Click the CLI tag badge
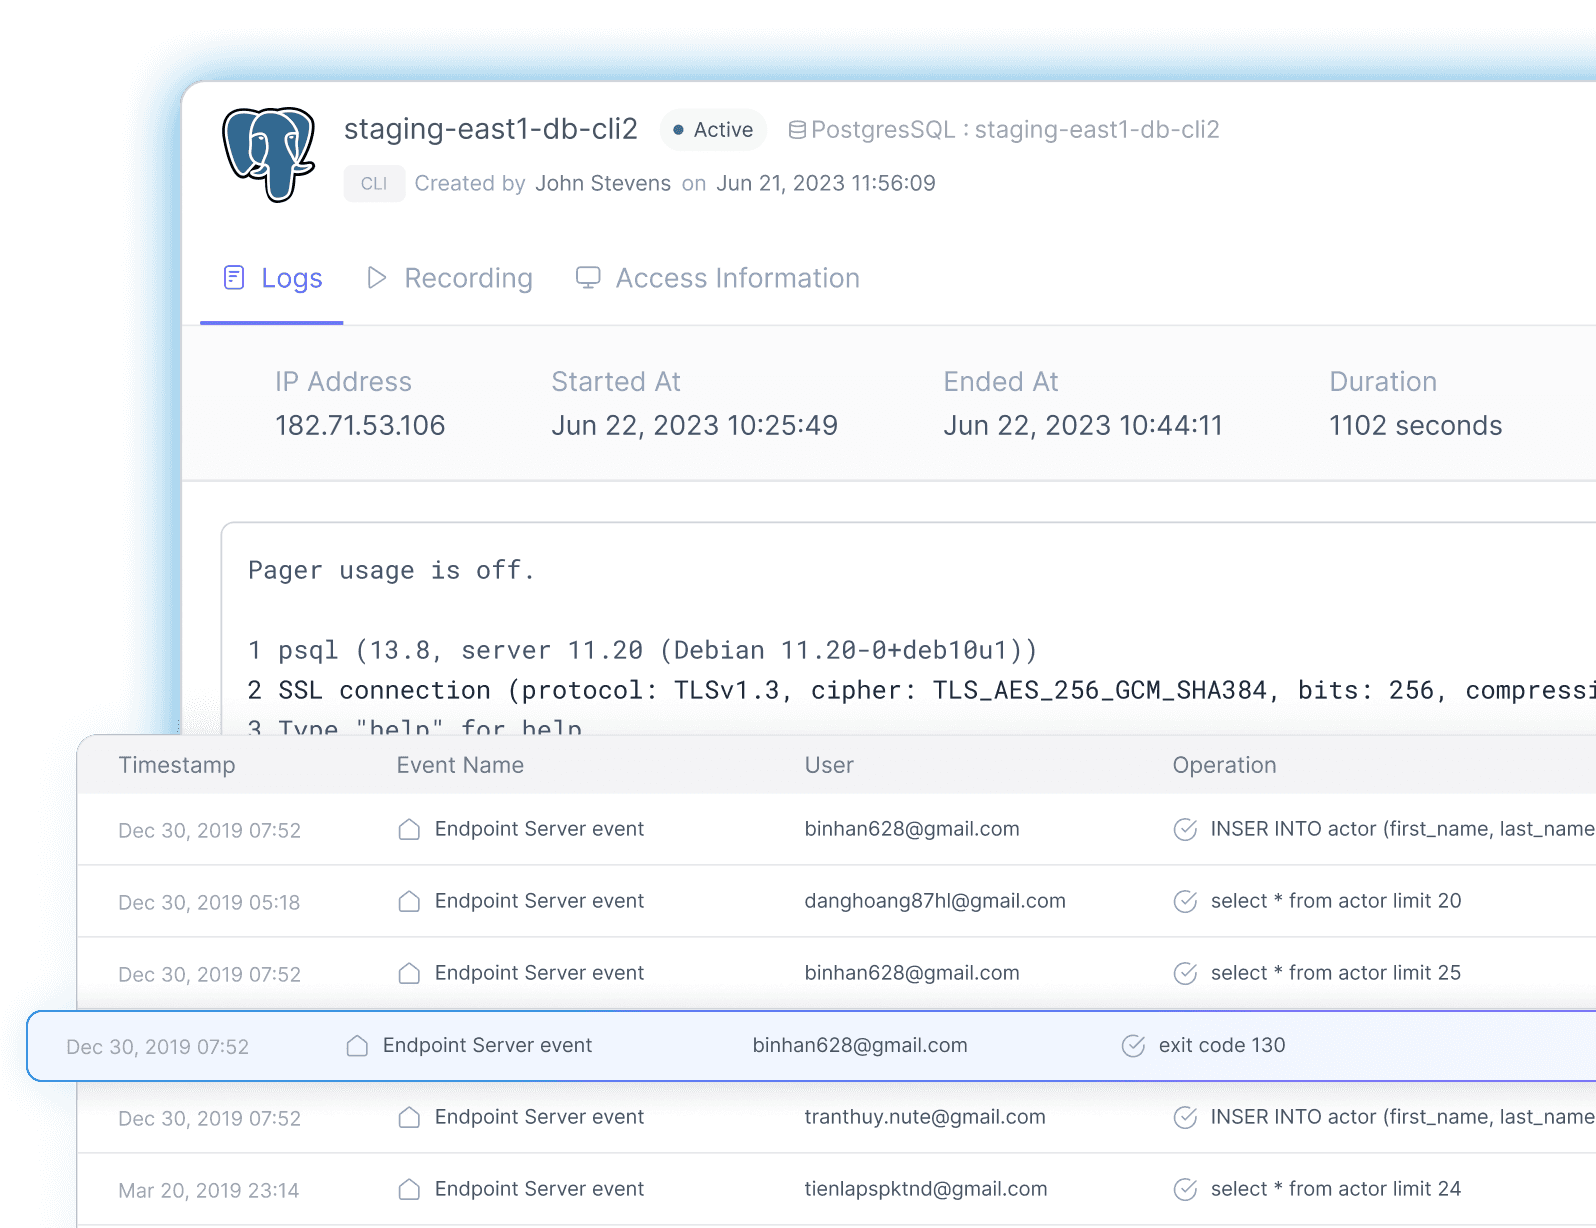 [x=374, y=183]
